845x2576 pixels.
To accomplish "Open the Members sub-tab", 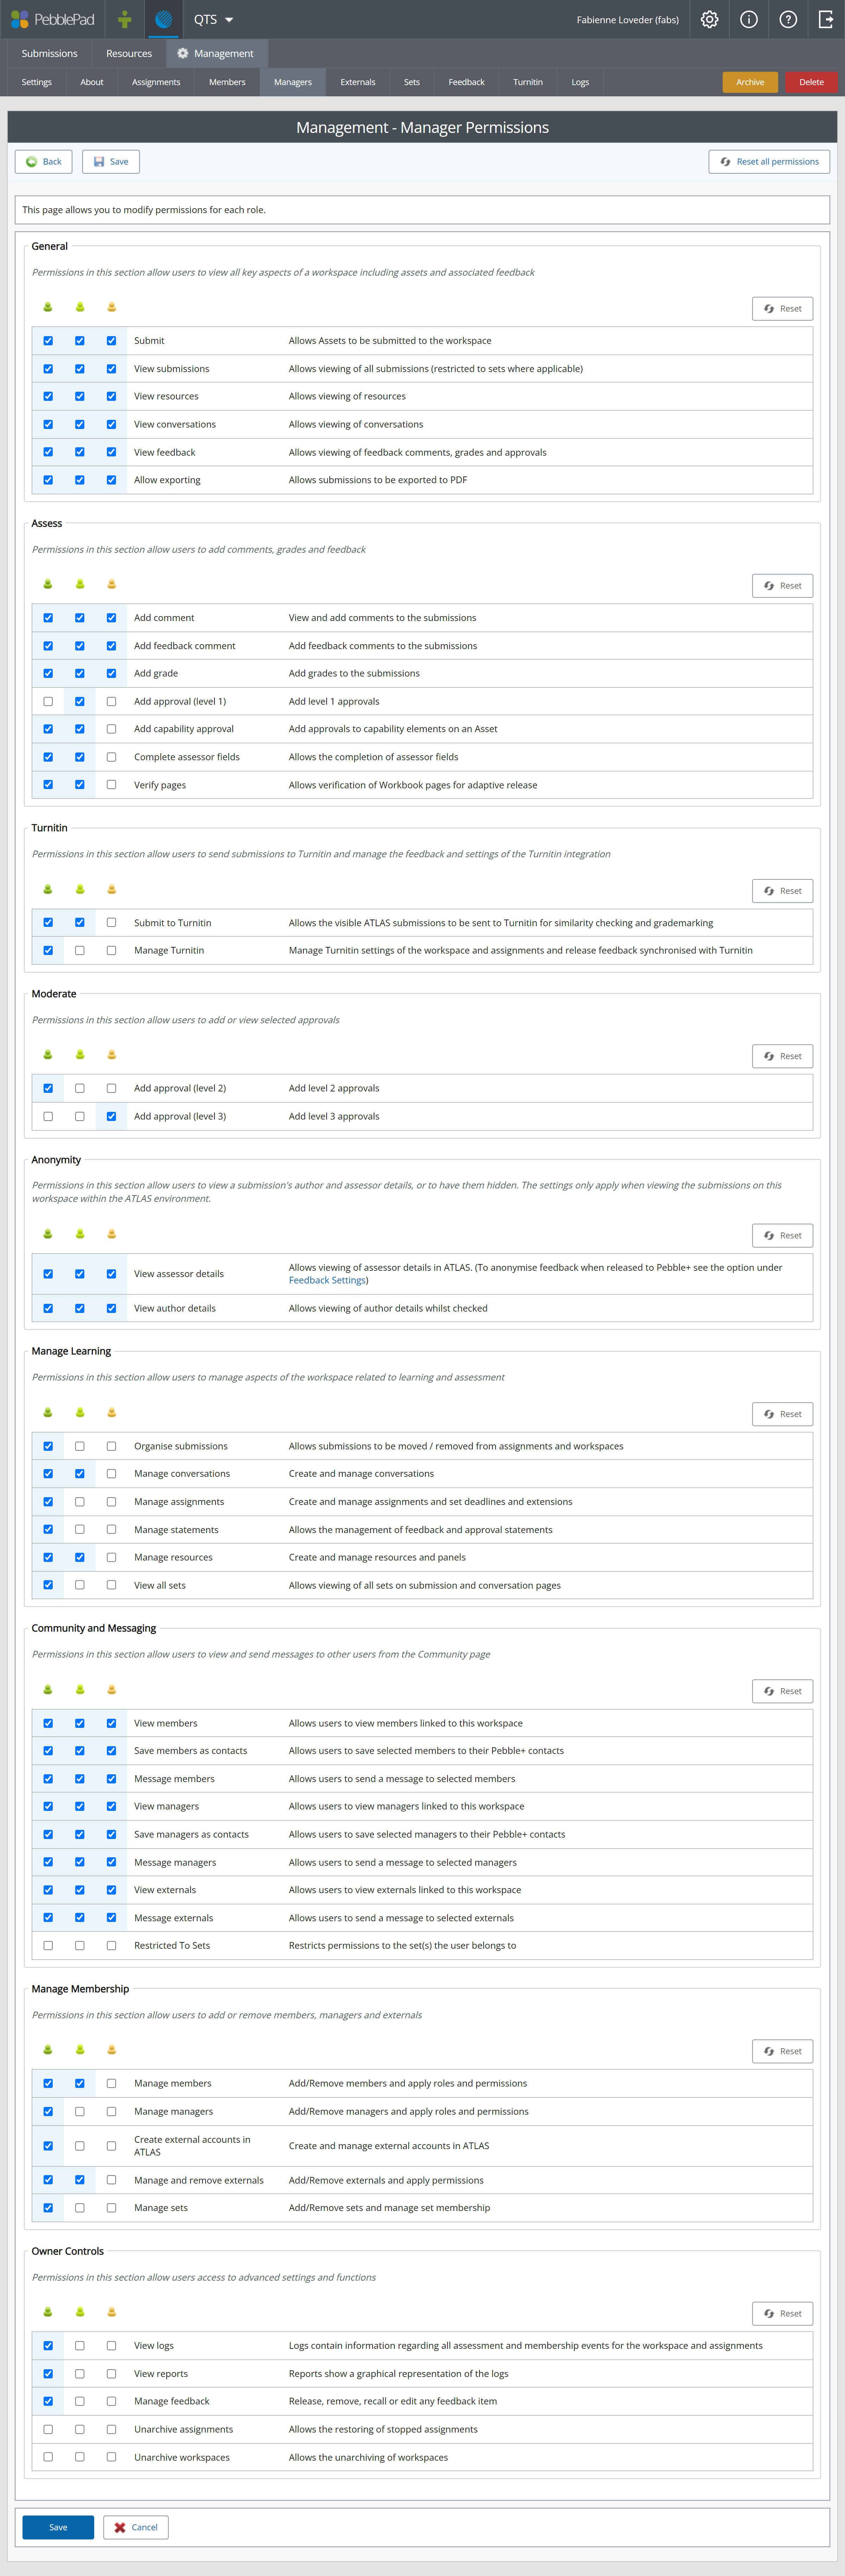I will pos(227,82).
